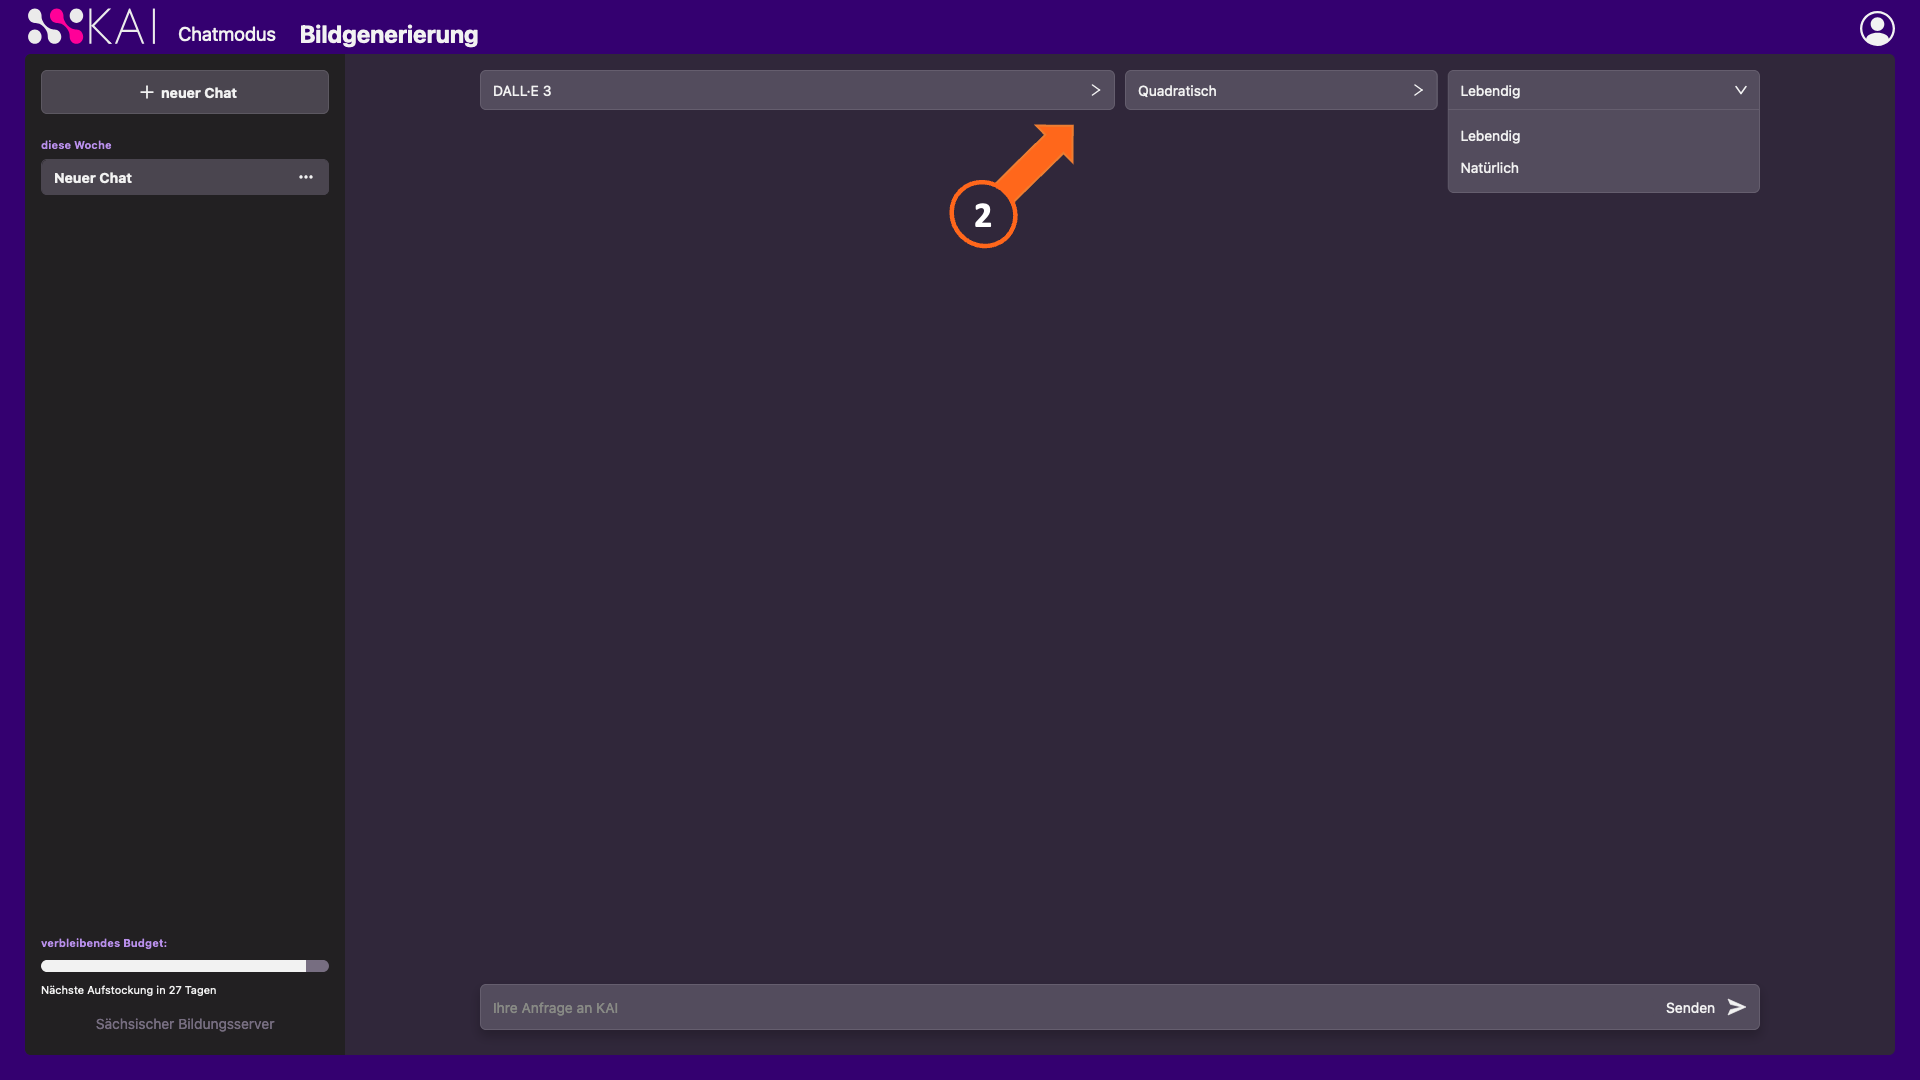Open the Quadratisch format dropdown
The height and width of the screenshot is (1080, 1920).
point(1281,90)
